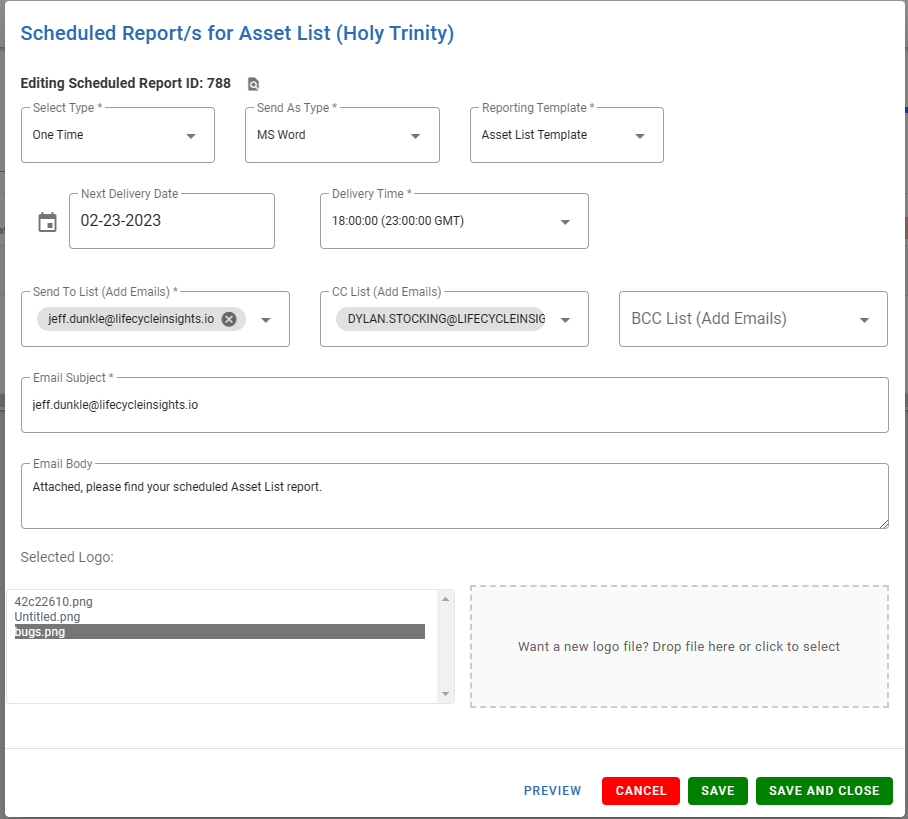This screenshot has width=908, height=819.
Task: Click the Next Delivery Date field
Action: tap(171, 221)
